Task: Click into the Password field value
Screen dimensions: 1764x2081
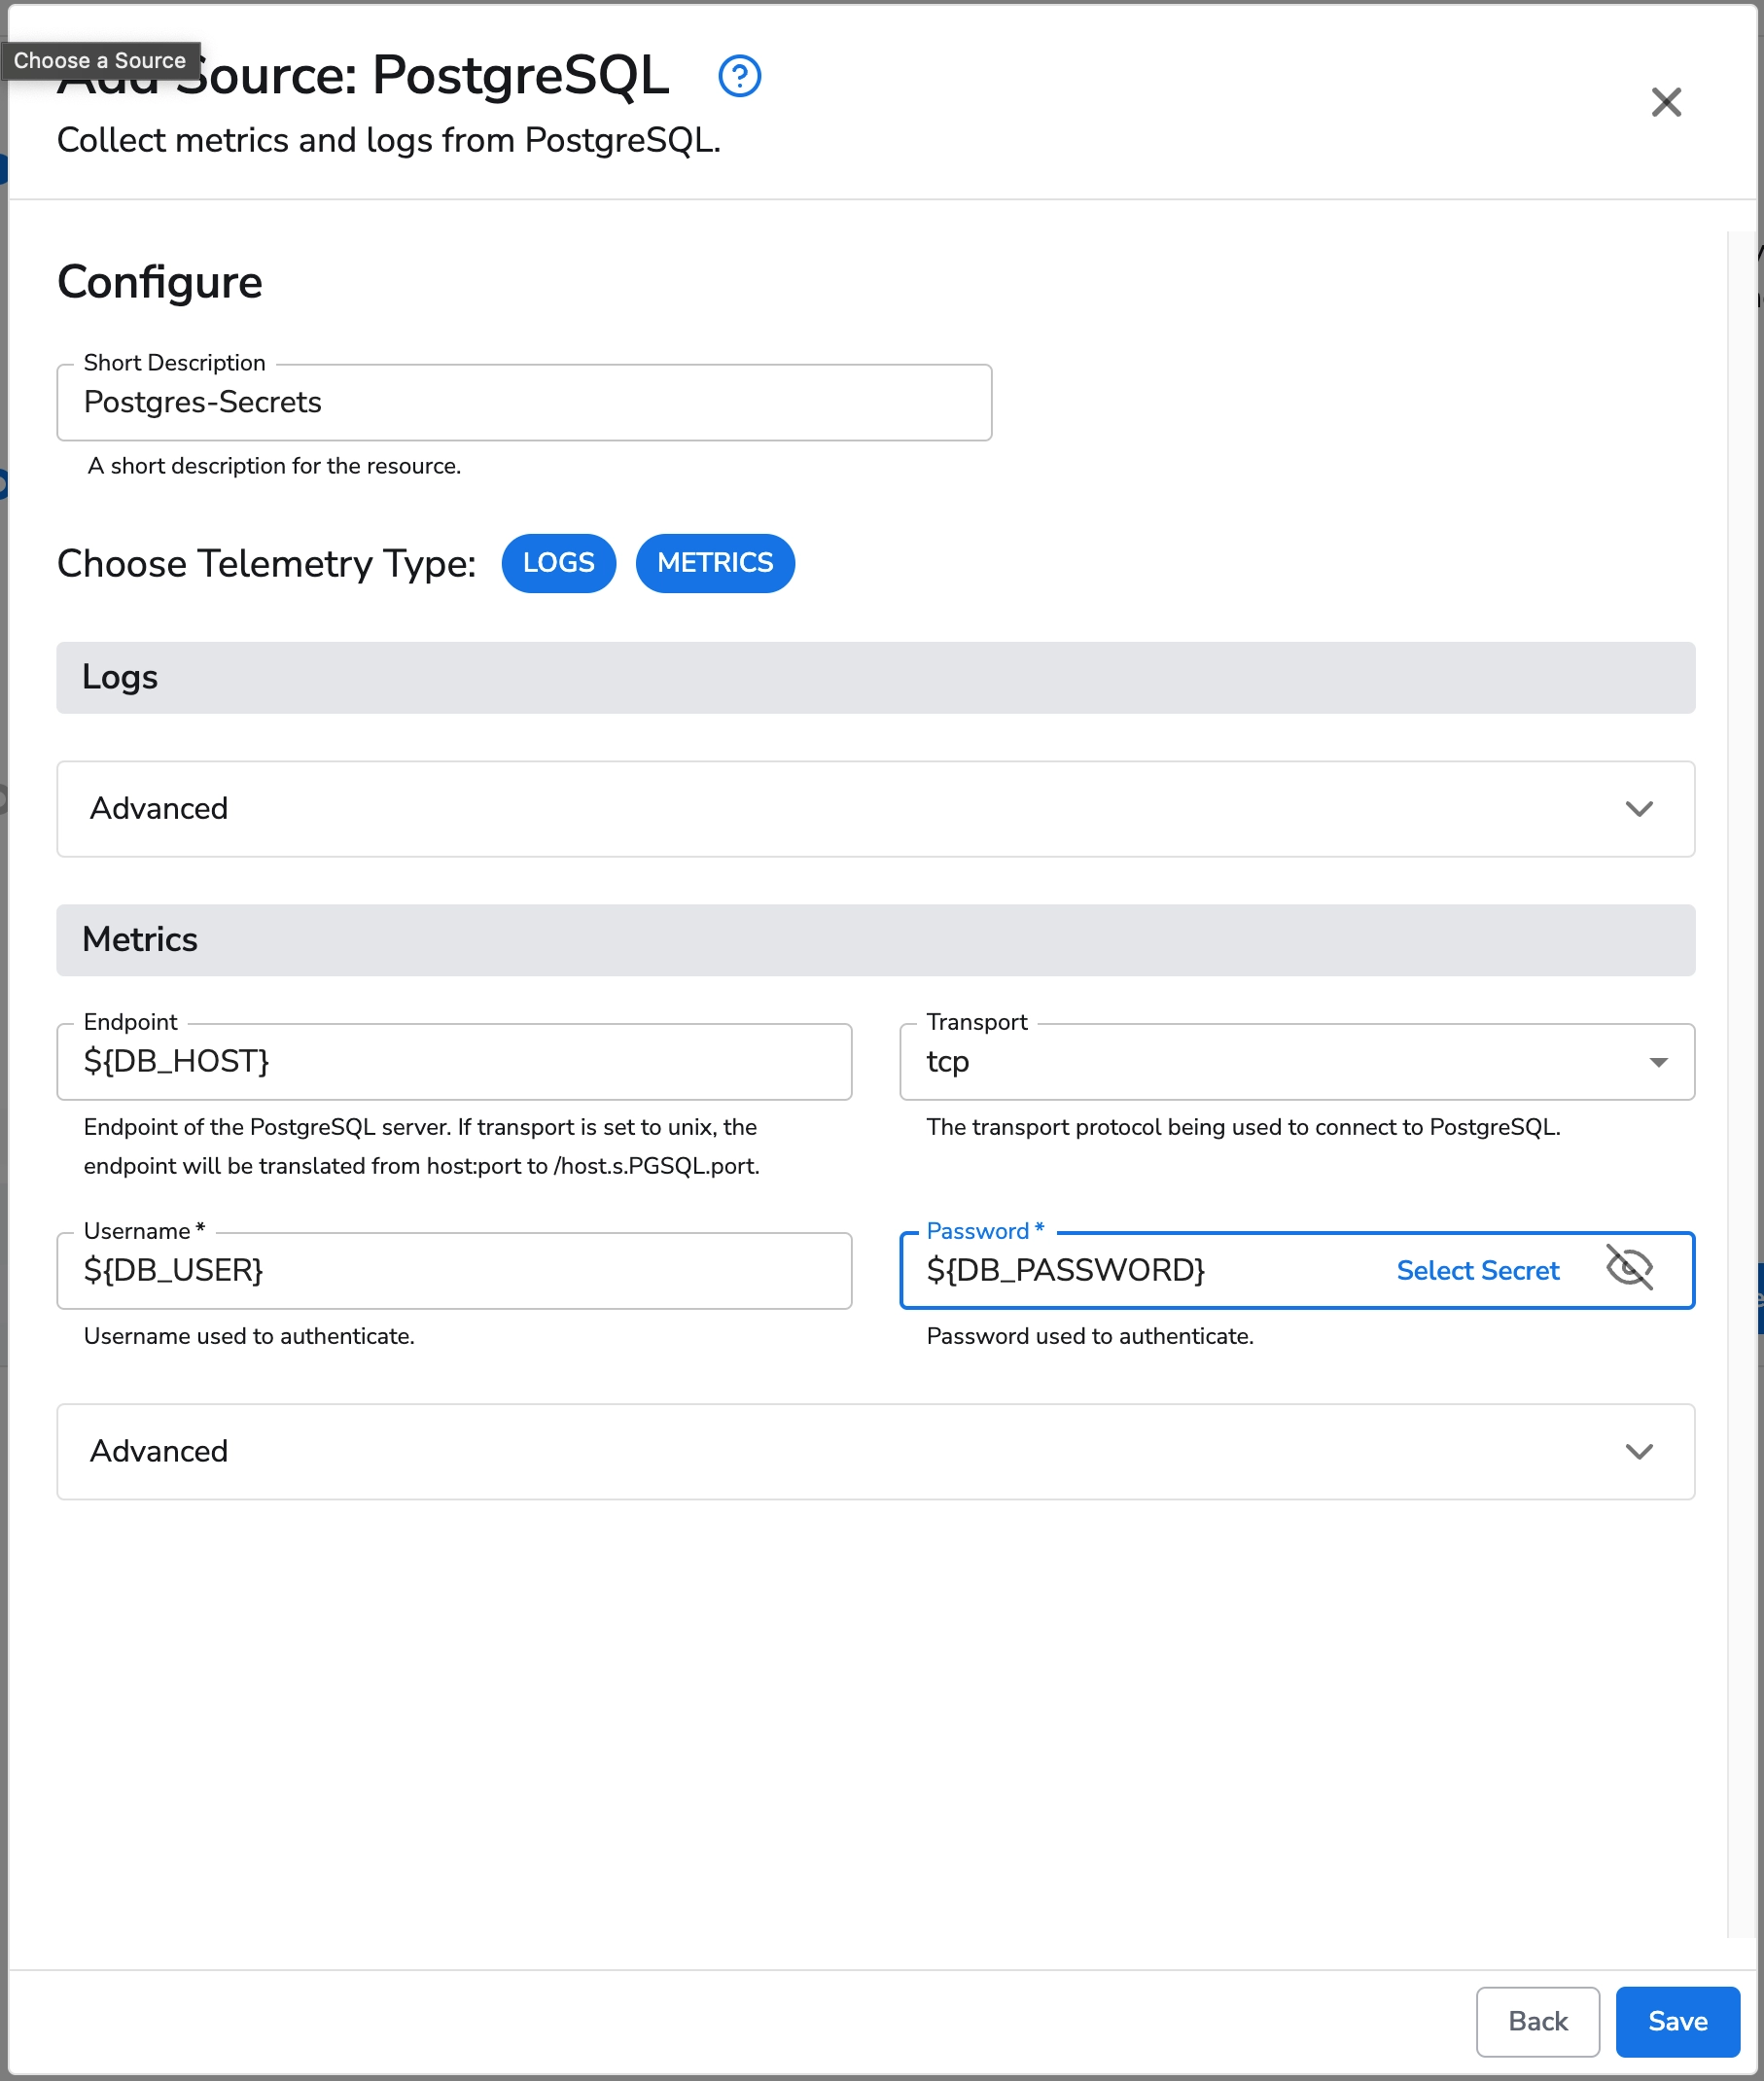Action: (1065, 1269)
